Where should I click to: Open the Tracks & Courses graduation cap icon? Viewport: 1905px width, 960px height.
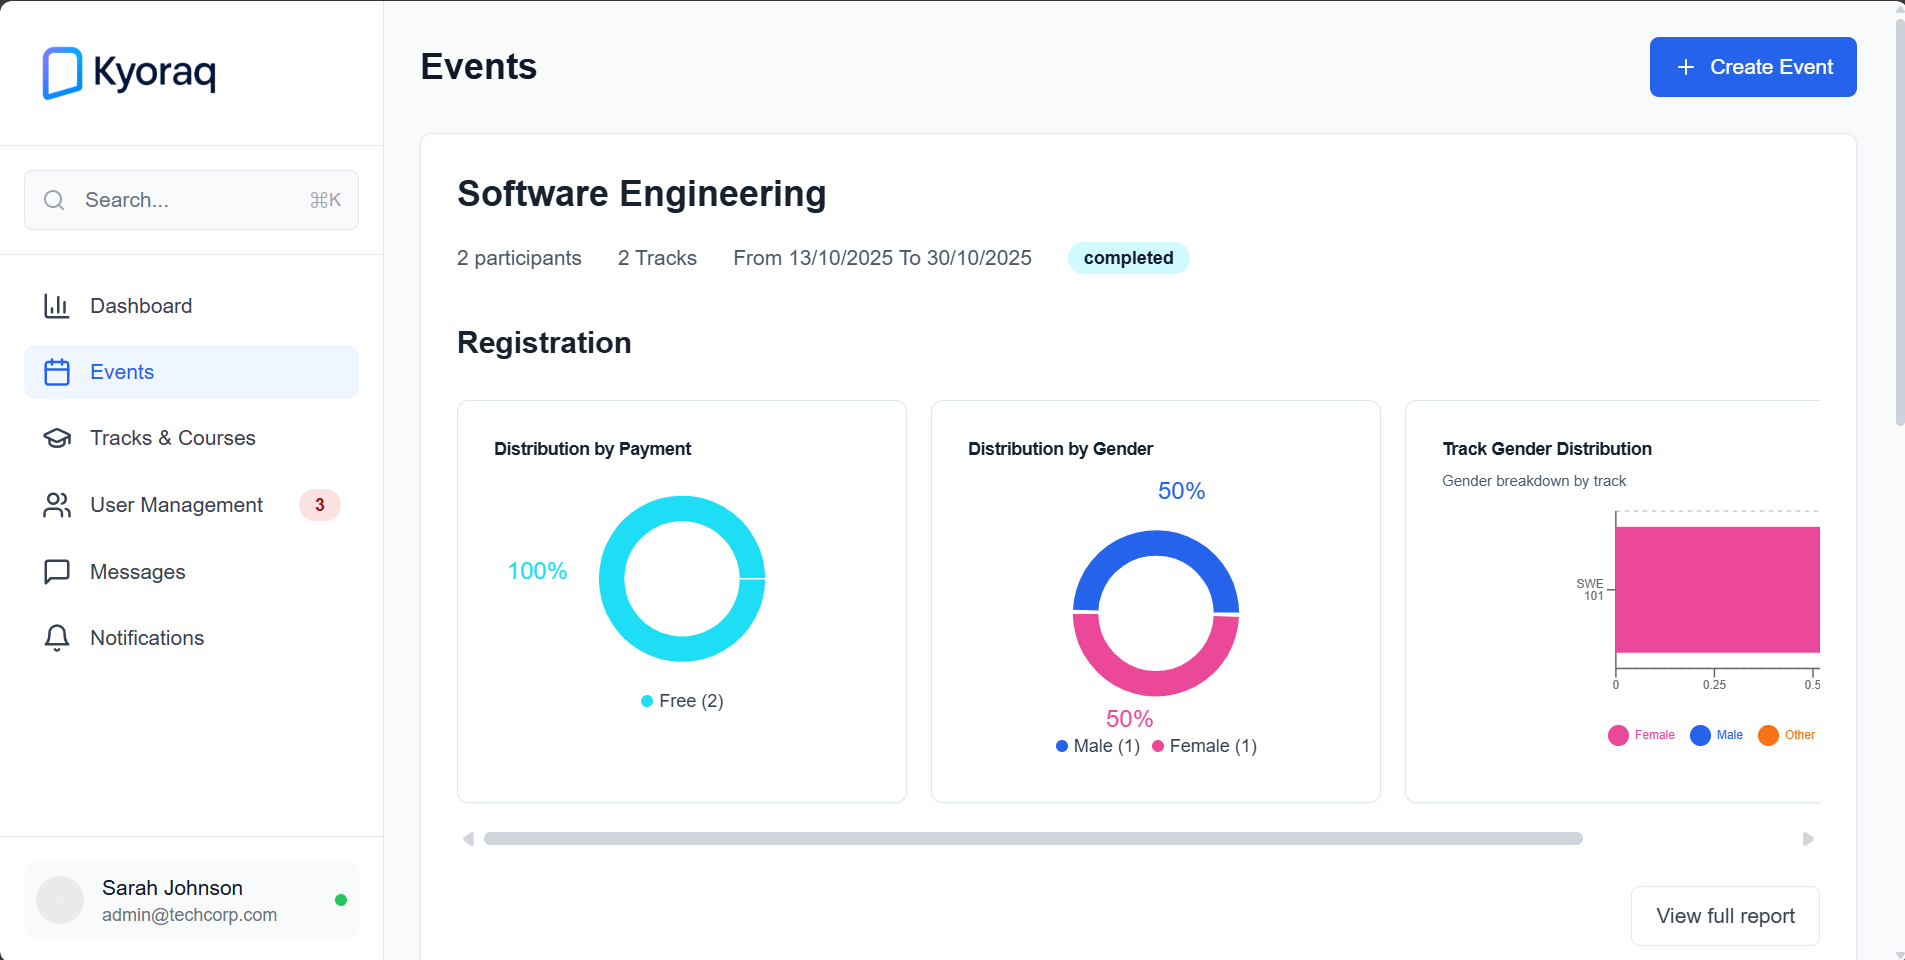point(57,437)
